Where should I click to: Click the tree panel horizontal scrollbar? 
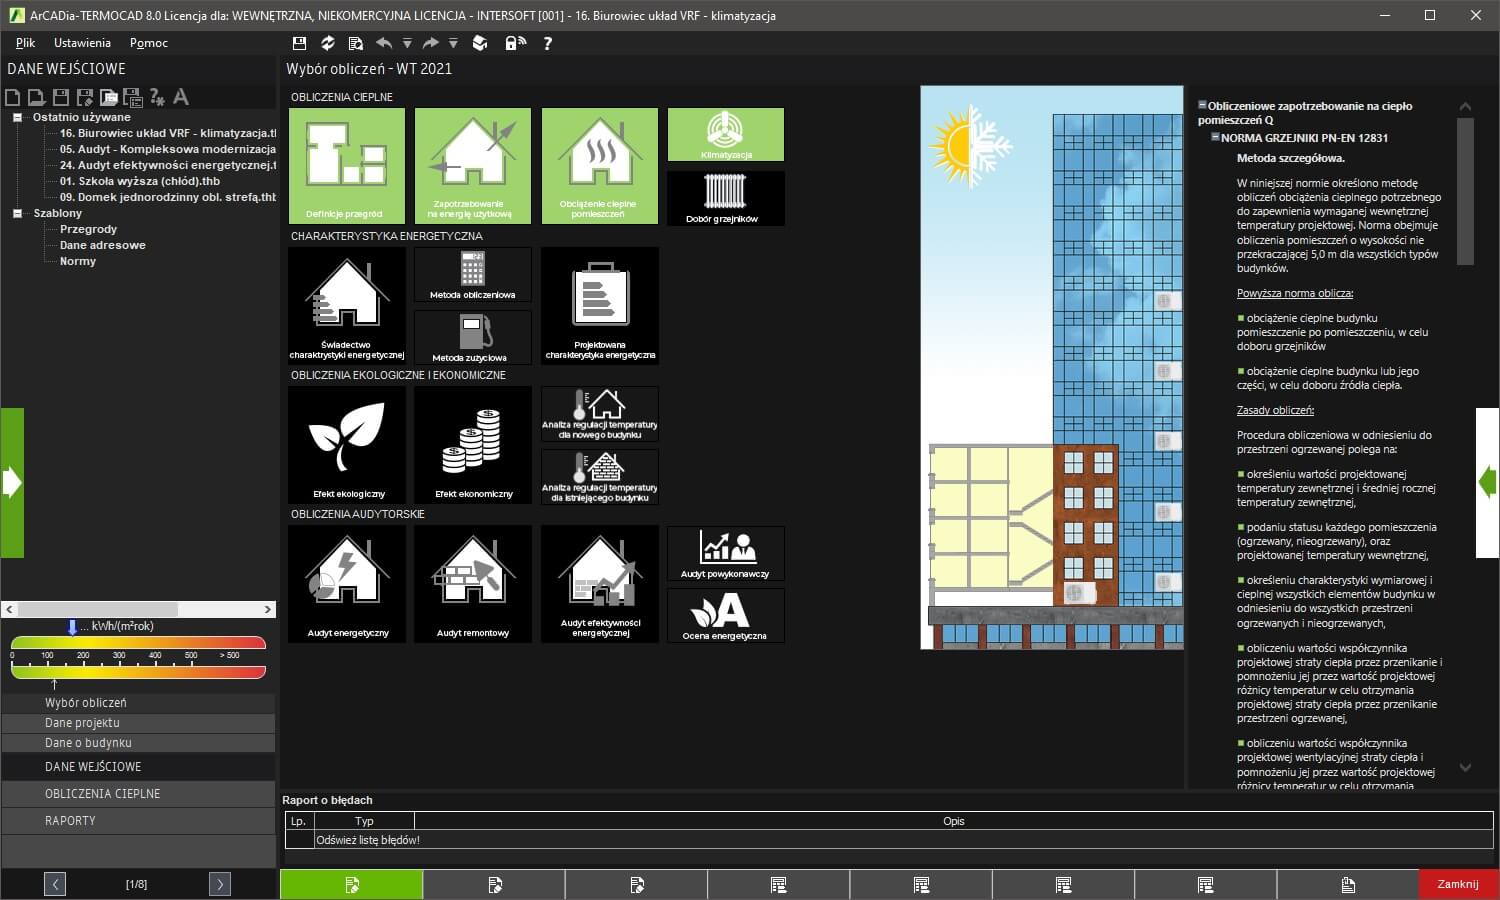coord(138,609)
